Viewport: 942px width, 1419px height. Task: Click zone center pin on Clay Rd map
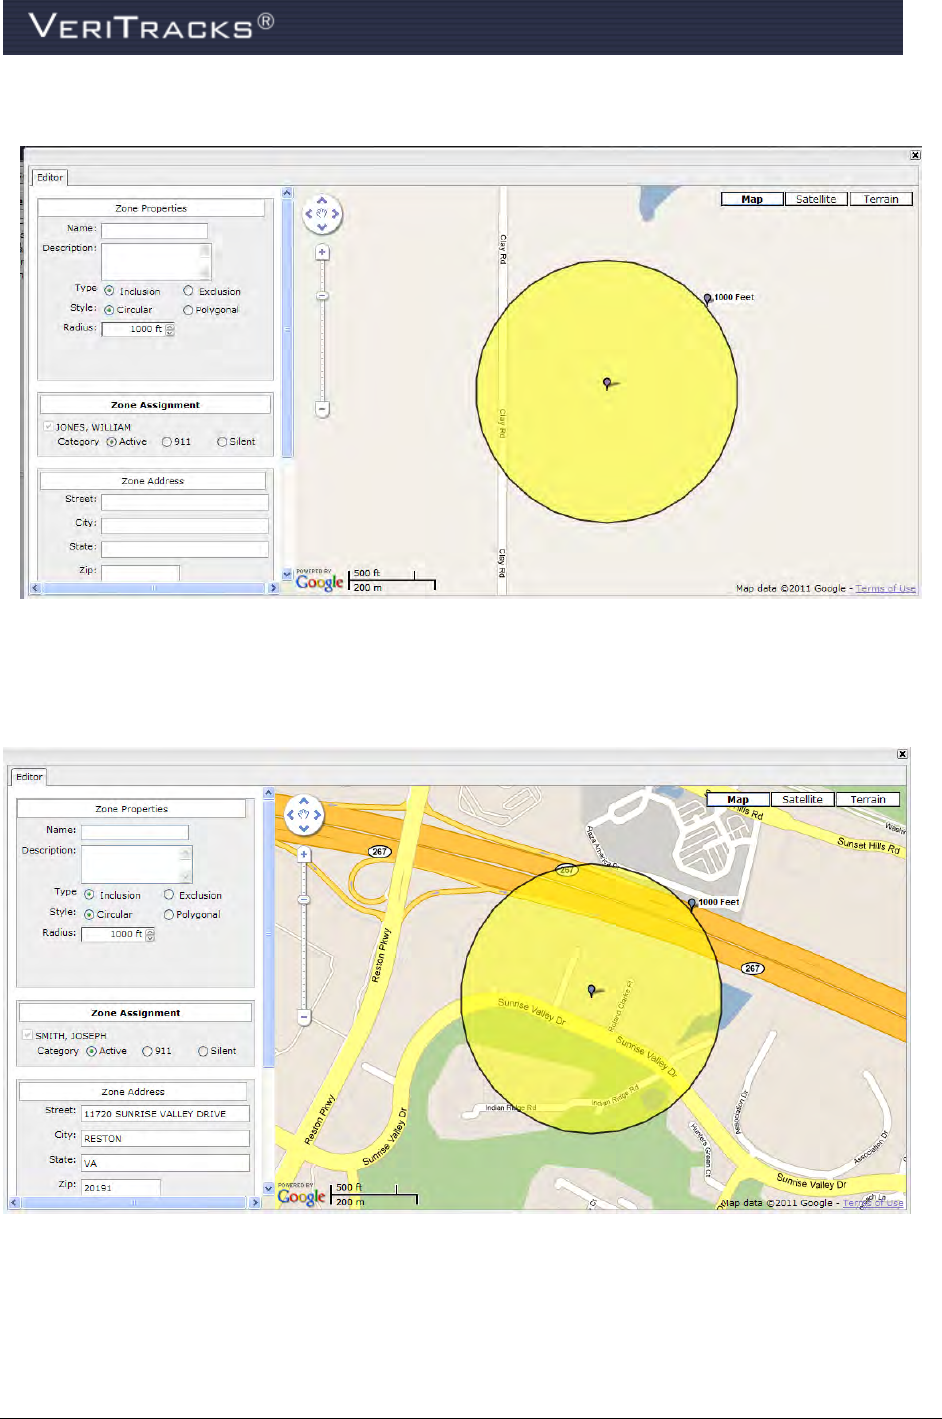[x=608, y=383]
